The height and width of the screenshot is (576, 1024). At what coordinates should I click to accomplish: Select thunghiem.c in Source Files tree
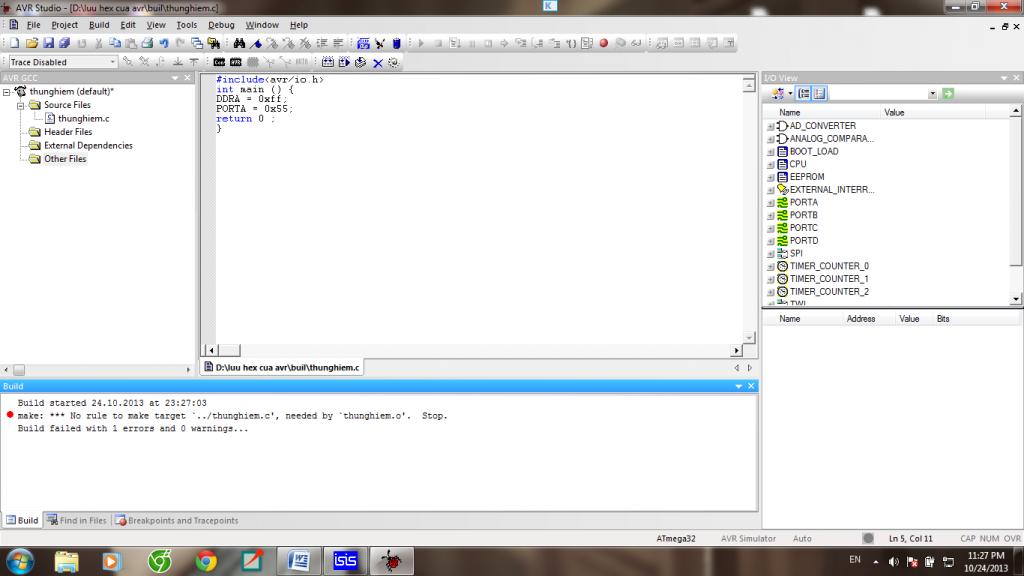[83, 118]
